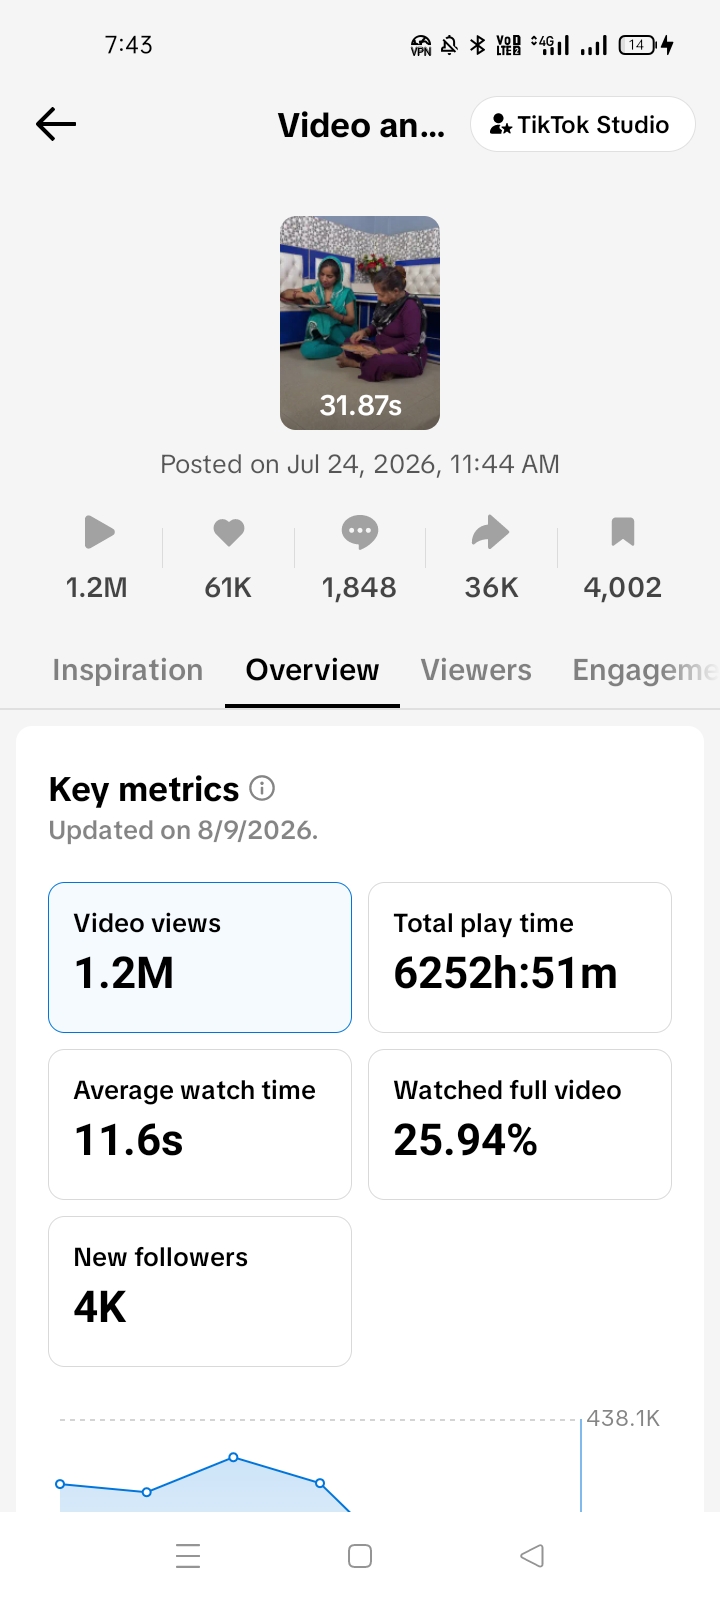Tap the back arrow icon
This screenshot has width=720, height=1600.
pos(56,124)
